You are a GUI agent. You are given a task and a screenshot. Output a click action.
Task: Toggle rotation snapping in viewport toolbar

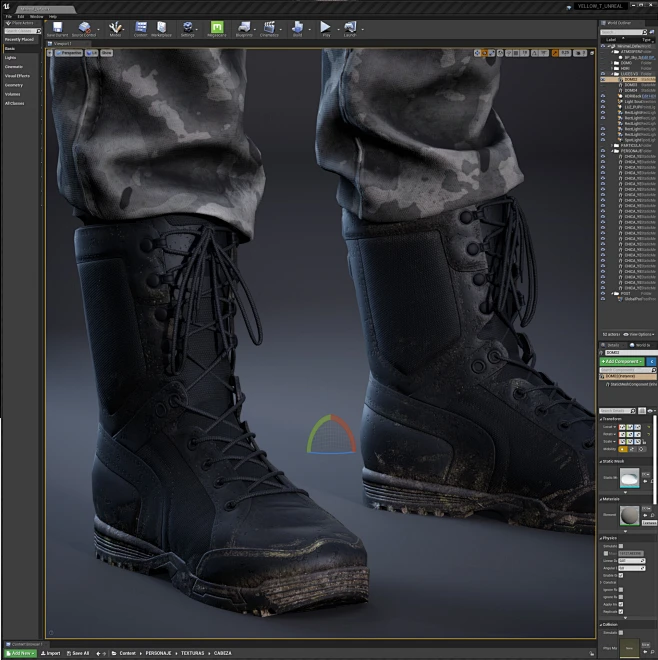click(535, 53)
